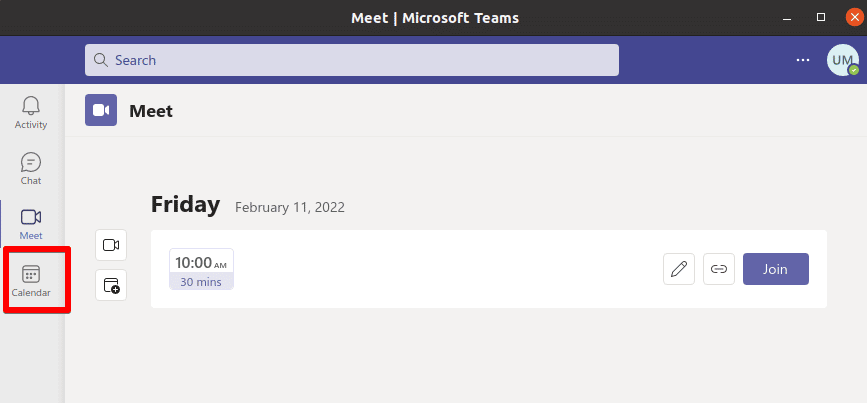
Task: Start an instant meeting with the video icon
Action: pos(111,245)
